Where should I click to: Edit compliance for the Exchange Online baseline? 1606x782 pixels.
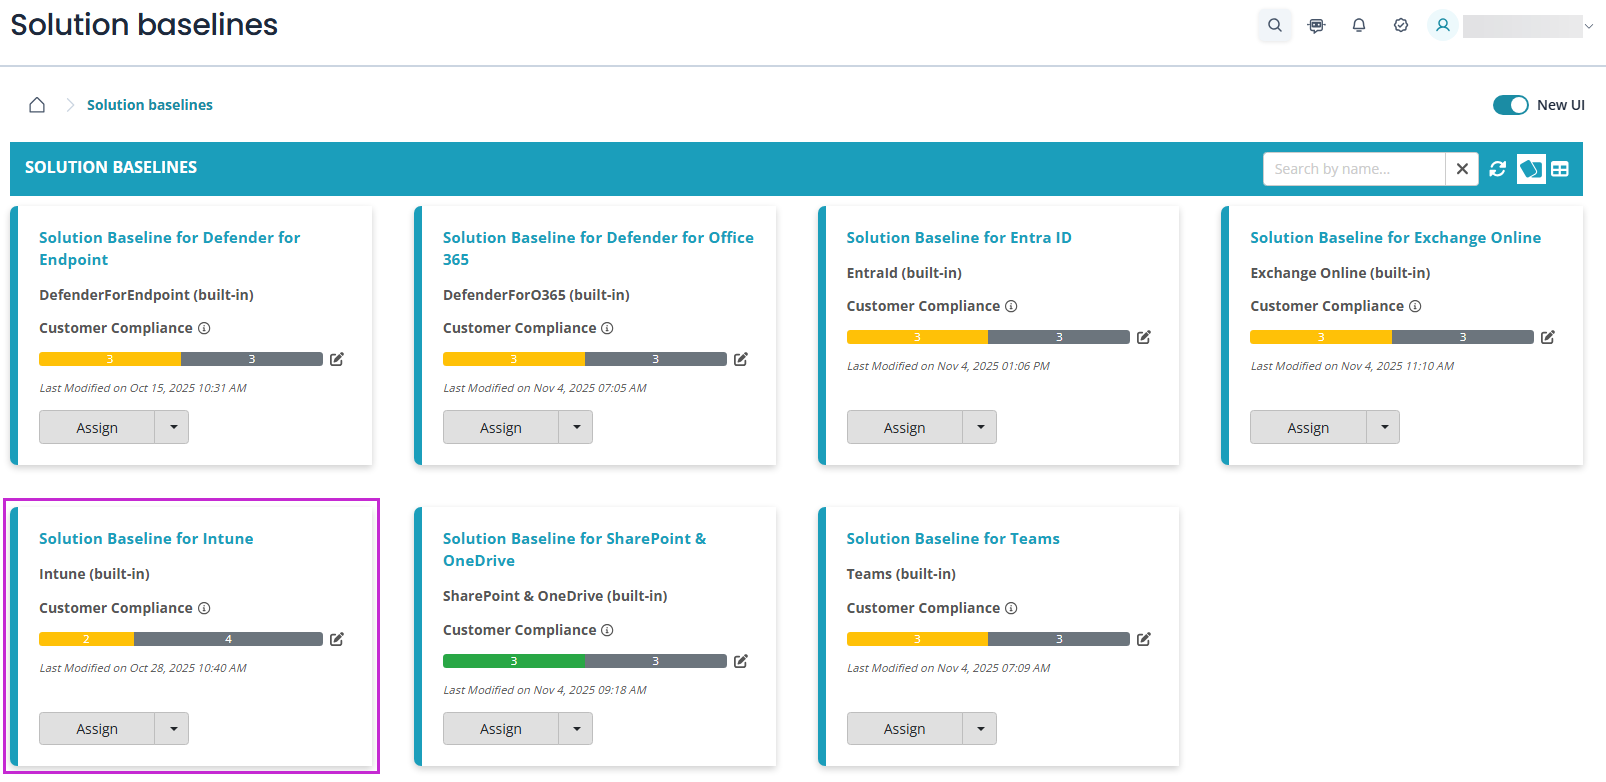[x=1548, y=337]
